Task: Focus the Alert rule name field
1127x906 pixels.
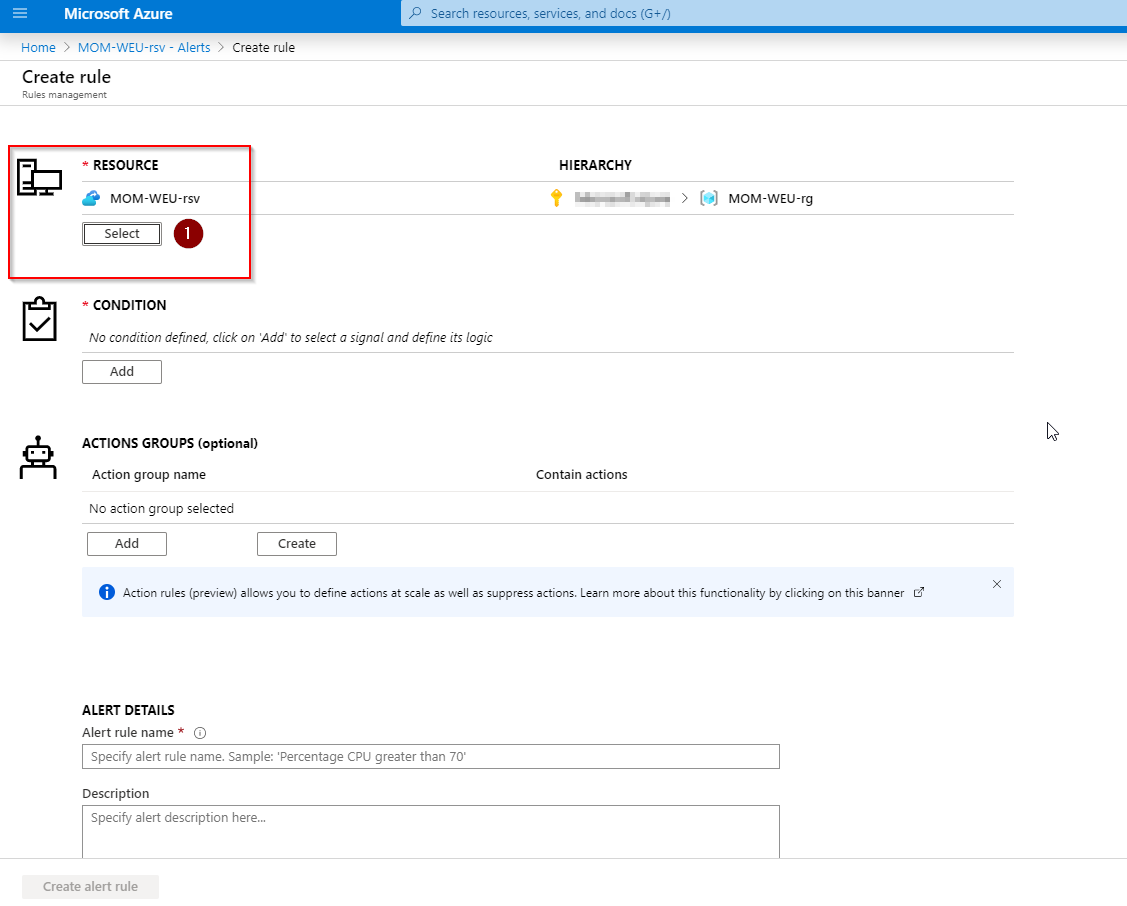Action: pyautogui.click(x=431, y=757)
